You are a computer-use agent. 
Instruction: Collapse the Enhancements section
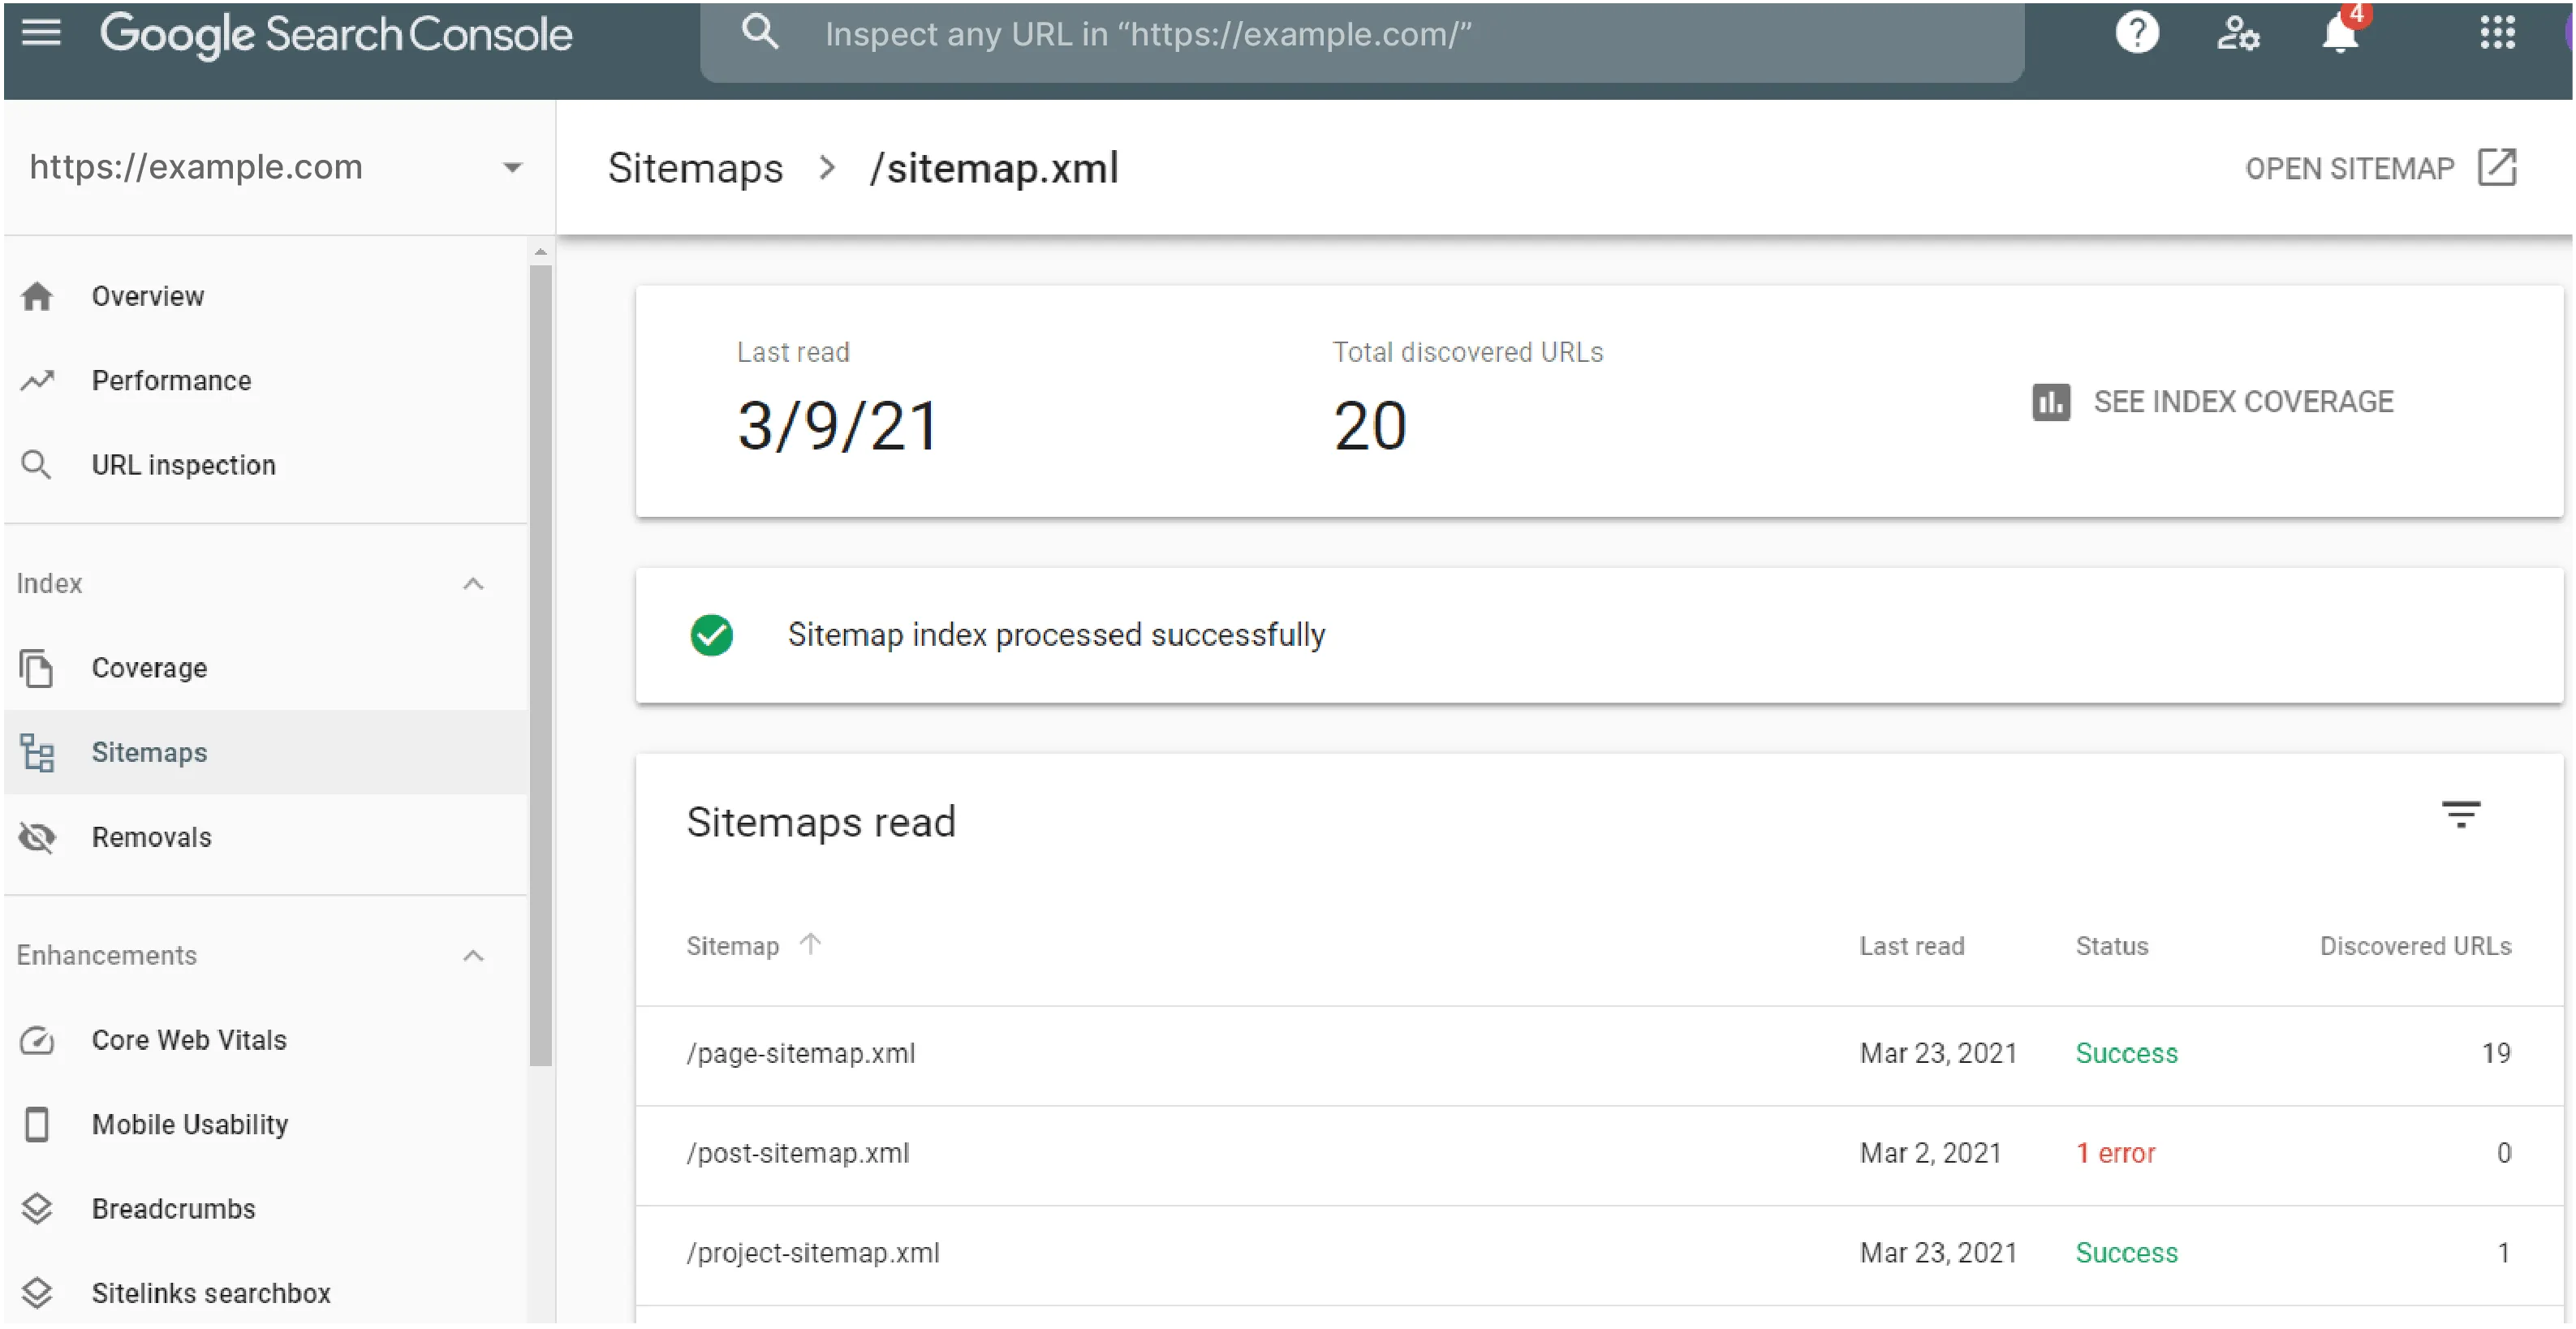click(473, 955)
